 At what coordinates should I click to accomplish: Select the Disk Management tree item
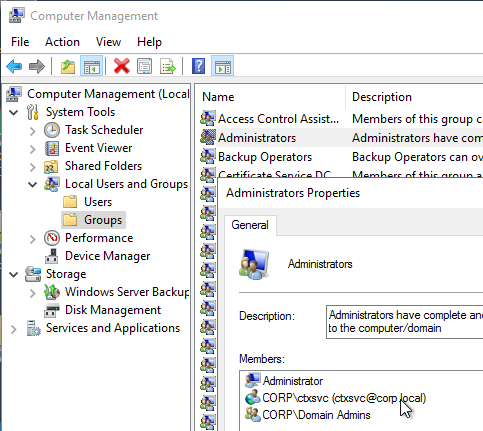click(113, 310)
